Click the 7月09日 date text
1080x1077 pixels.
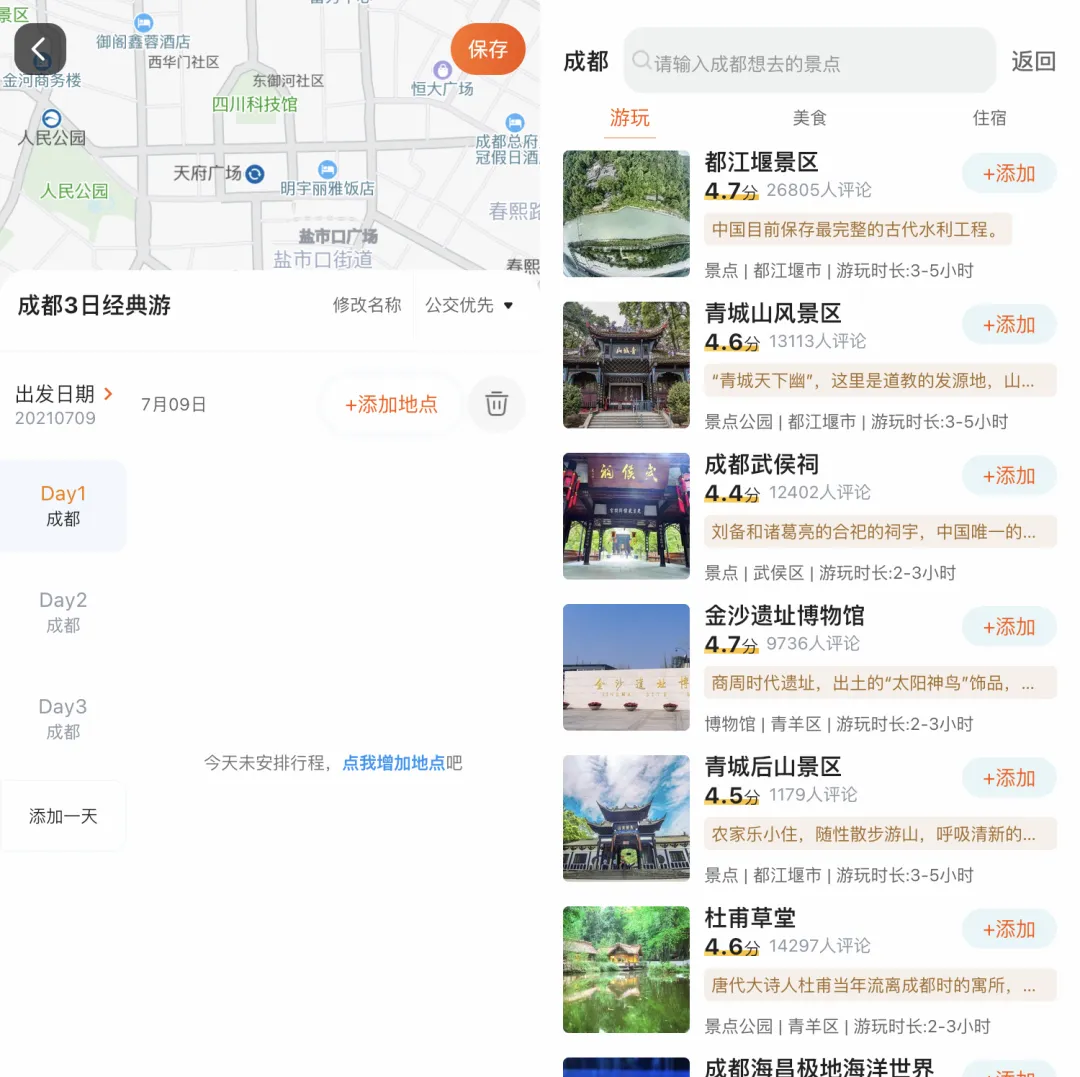174,404
